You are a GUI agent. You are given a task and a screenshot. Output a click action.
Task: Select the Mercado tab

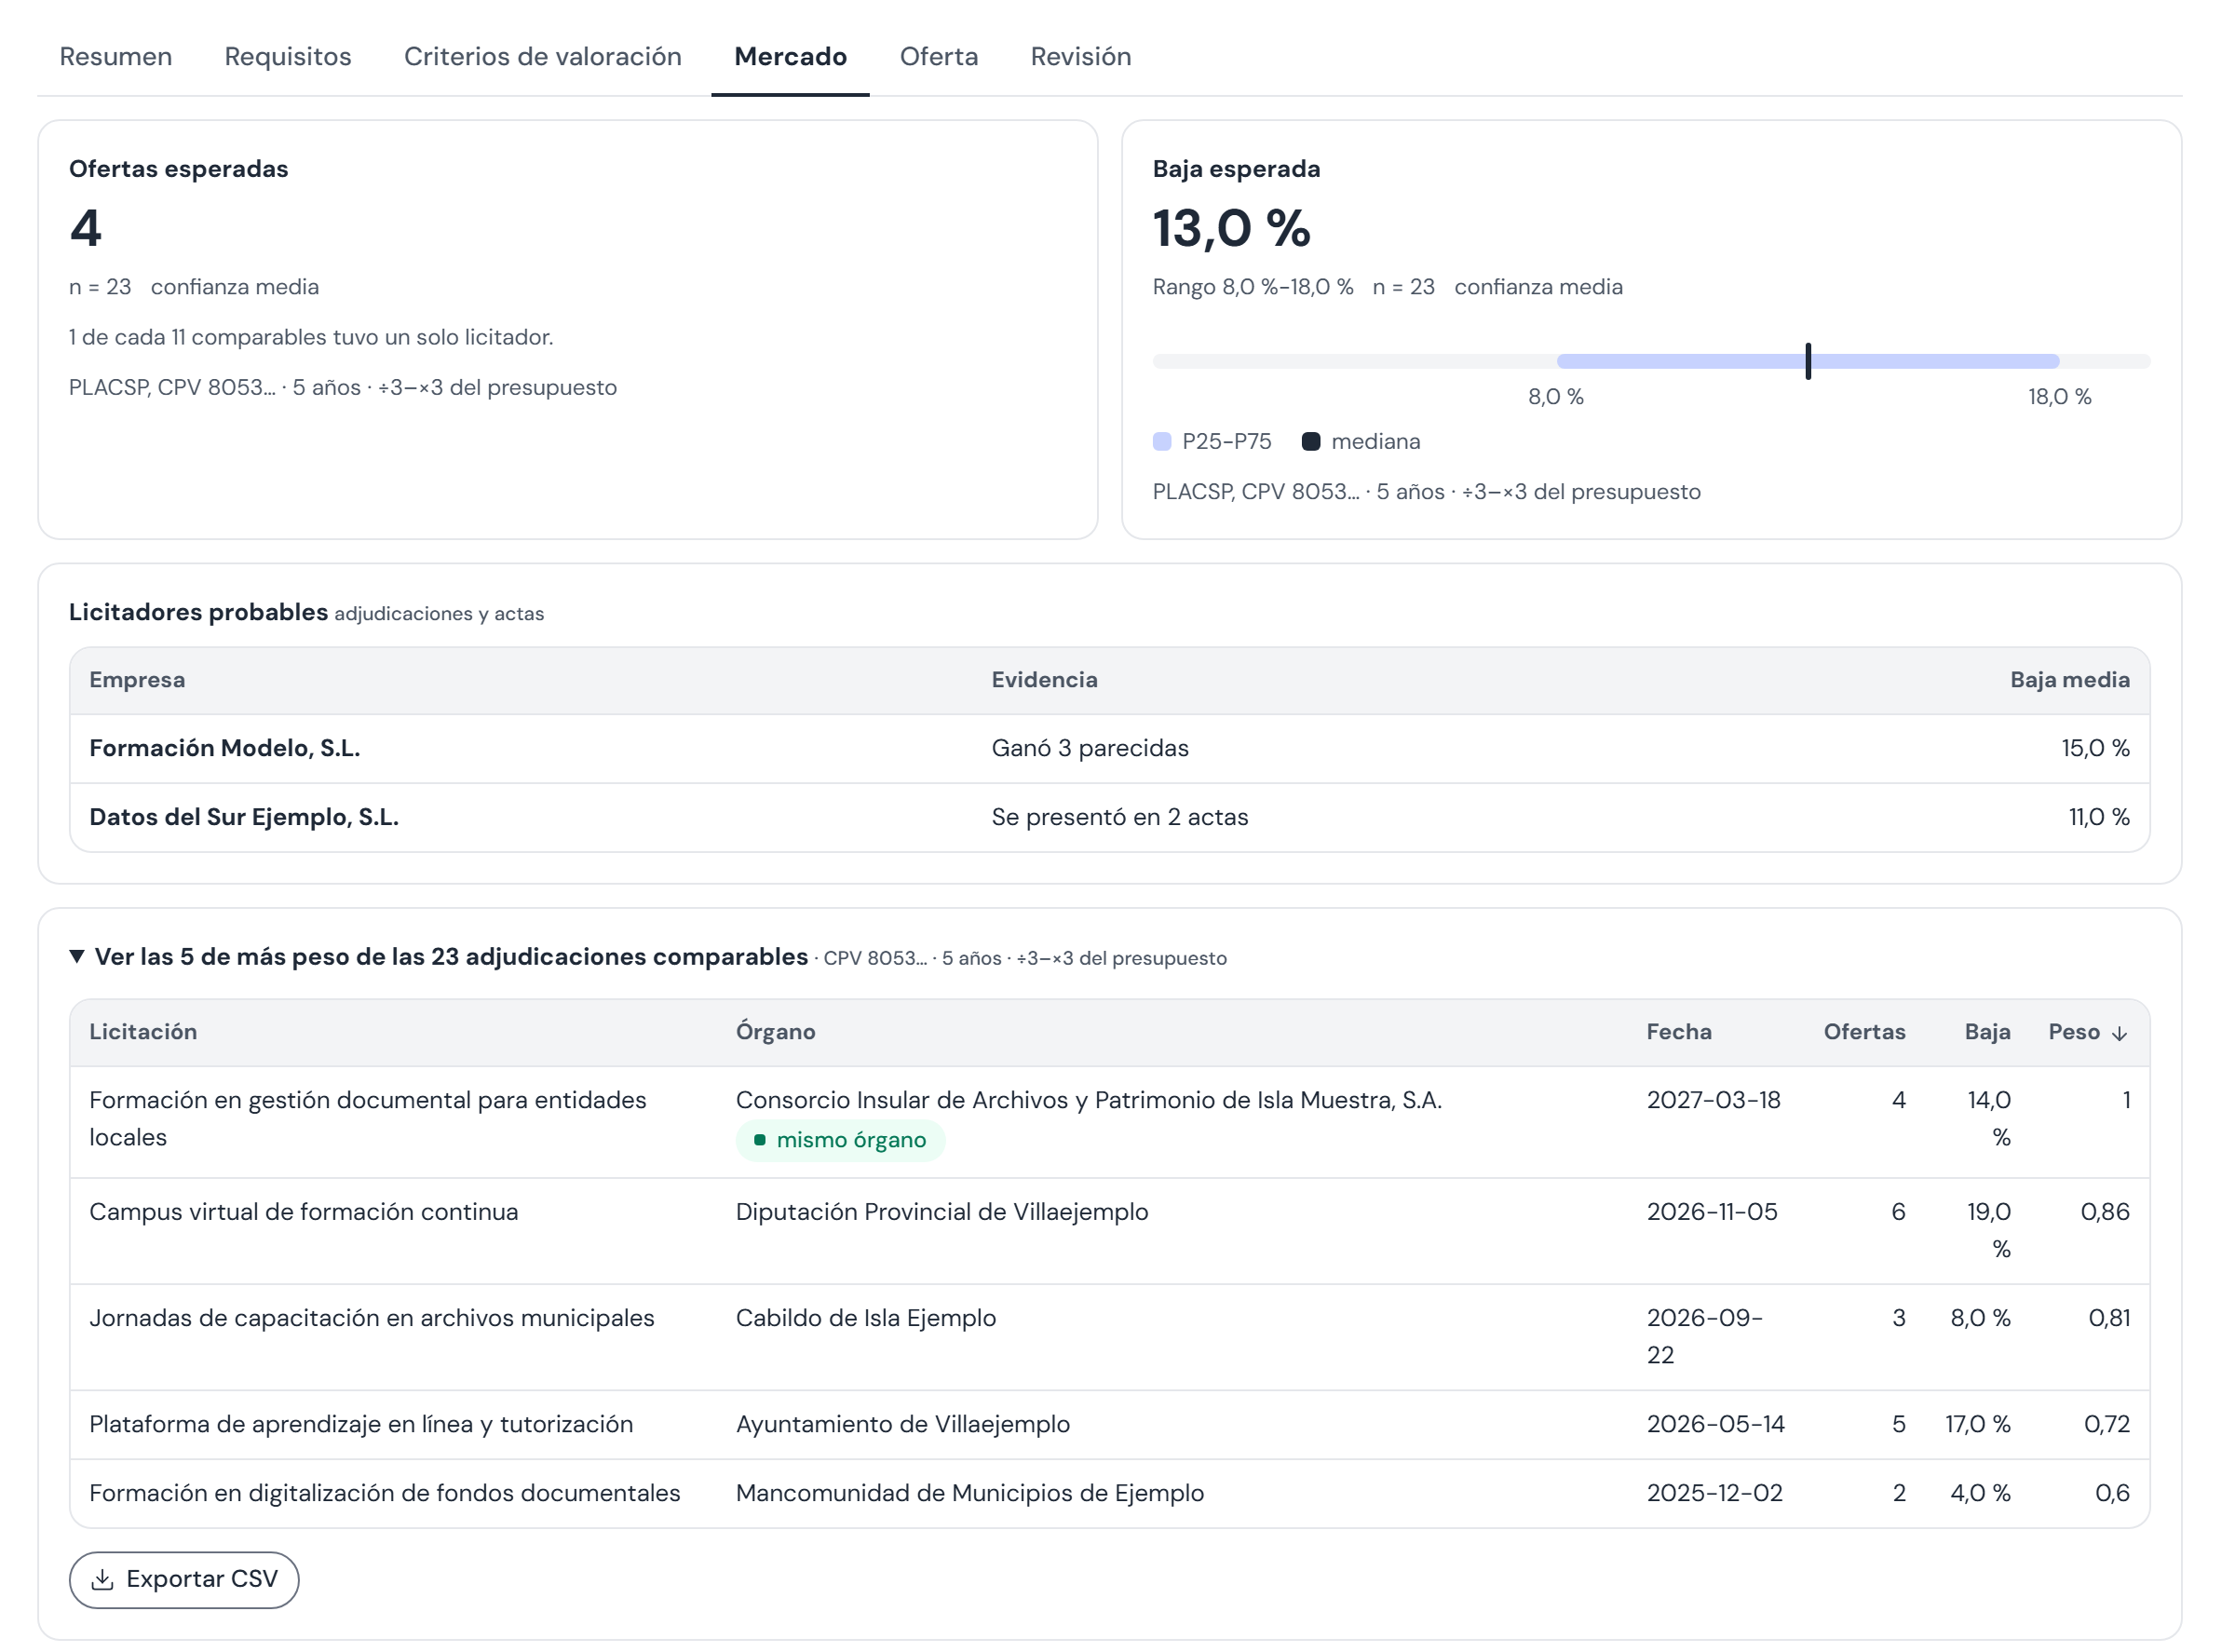point(791,57)
